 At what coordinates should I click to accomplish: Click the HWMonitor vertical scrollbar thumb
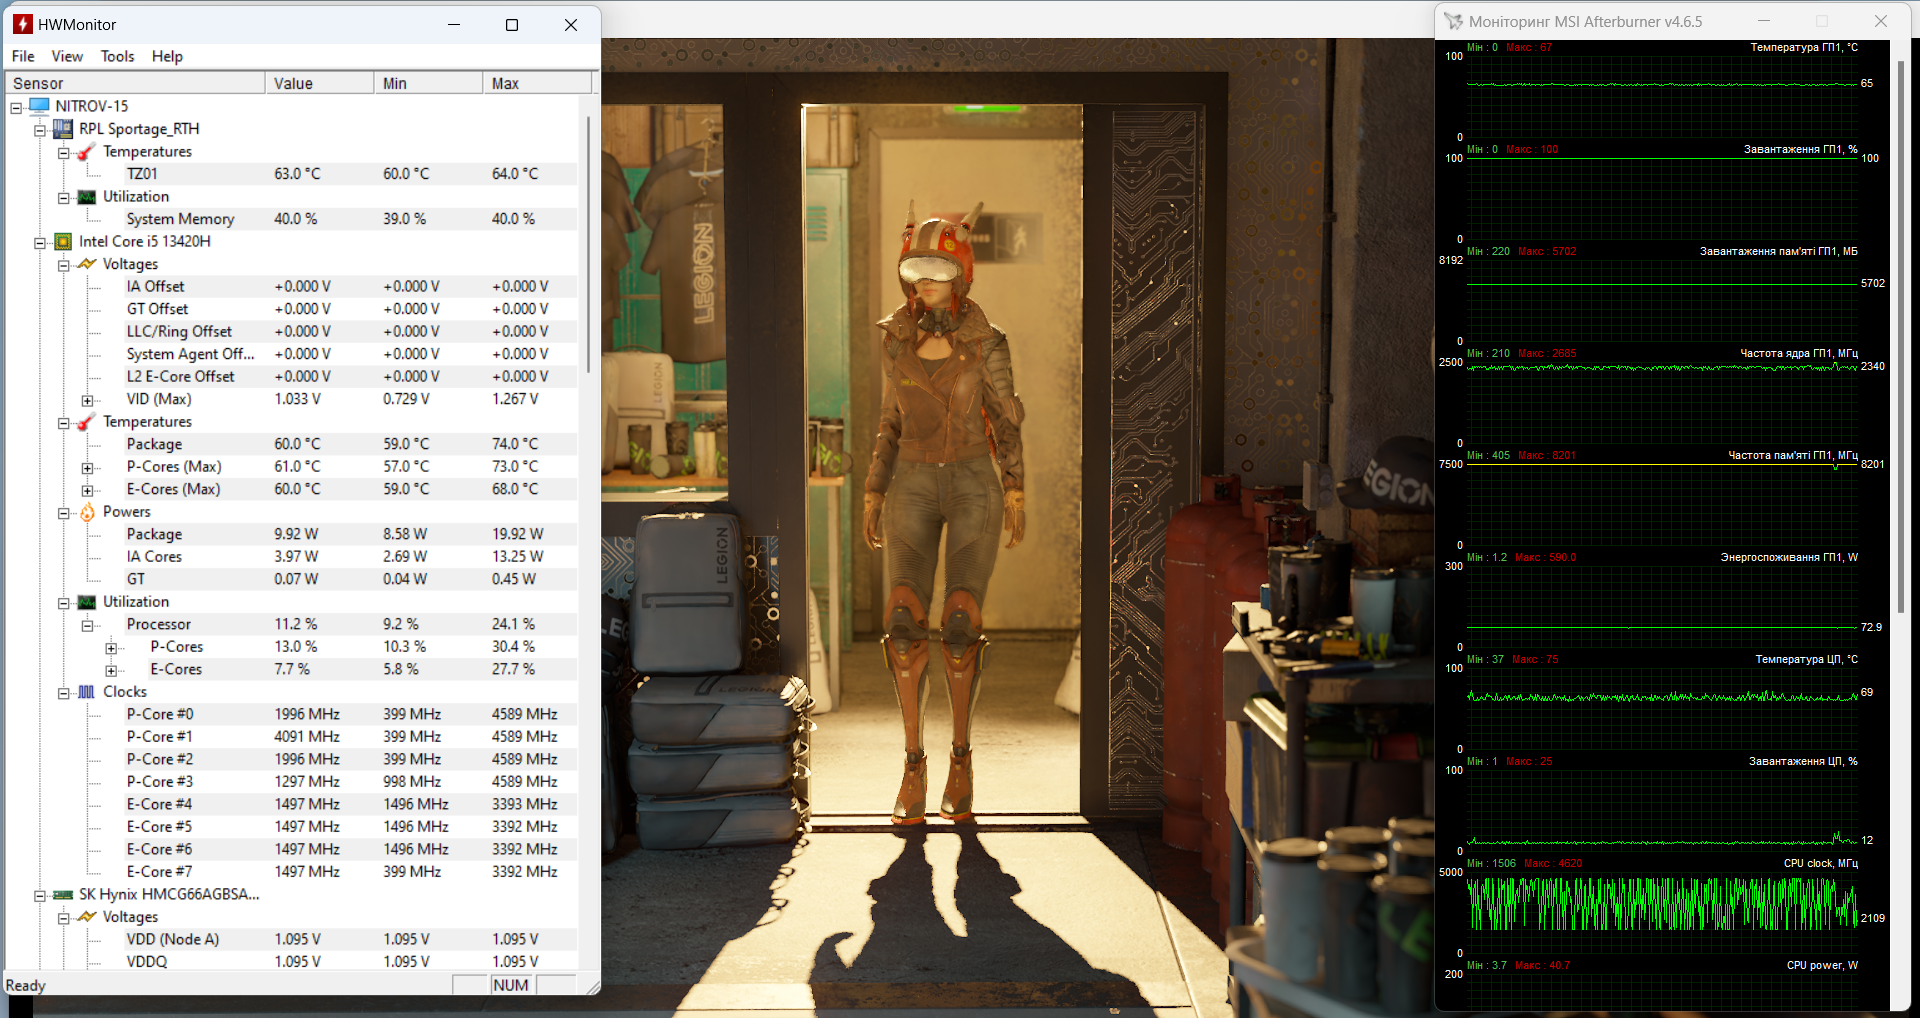588,245
